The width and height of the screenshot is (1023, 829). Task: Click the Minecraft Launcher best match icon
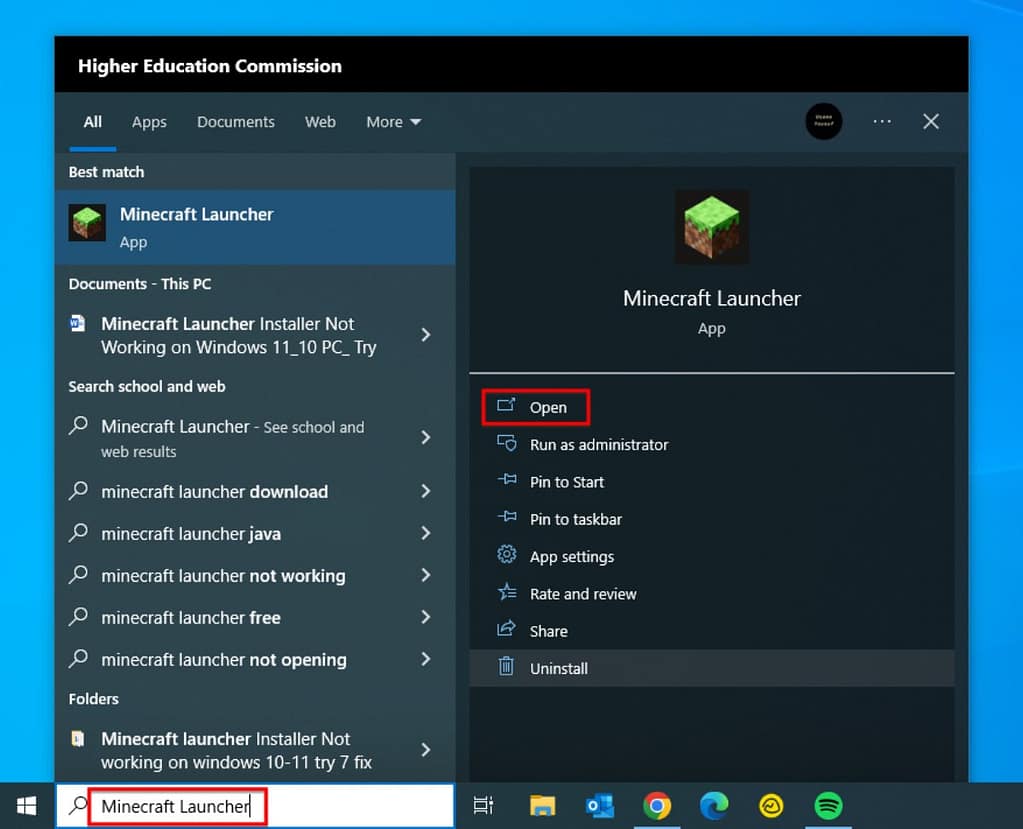click(x=87, y=222)
